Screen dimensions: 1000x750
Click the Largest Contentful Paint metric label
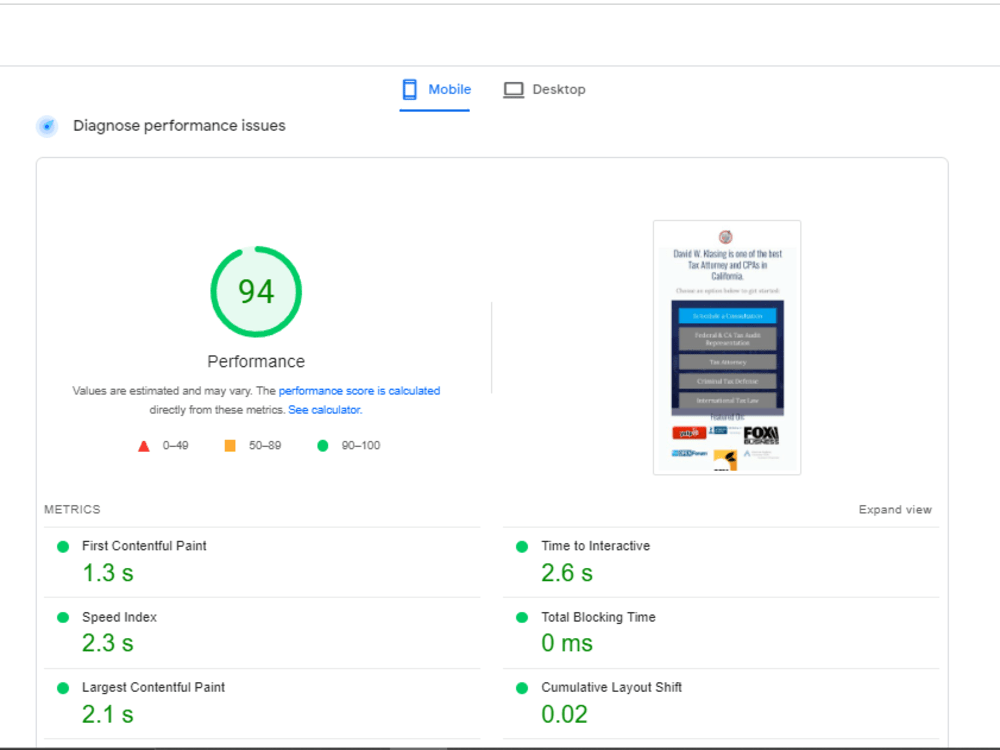pyautogui.click(x=153, y=688)
